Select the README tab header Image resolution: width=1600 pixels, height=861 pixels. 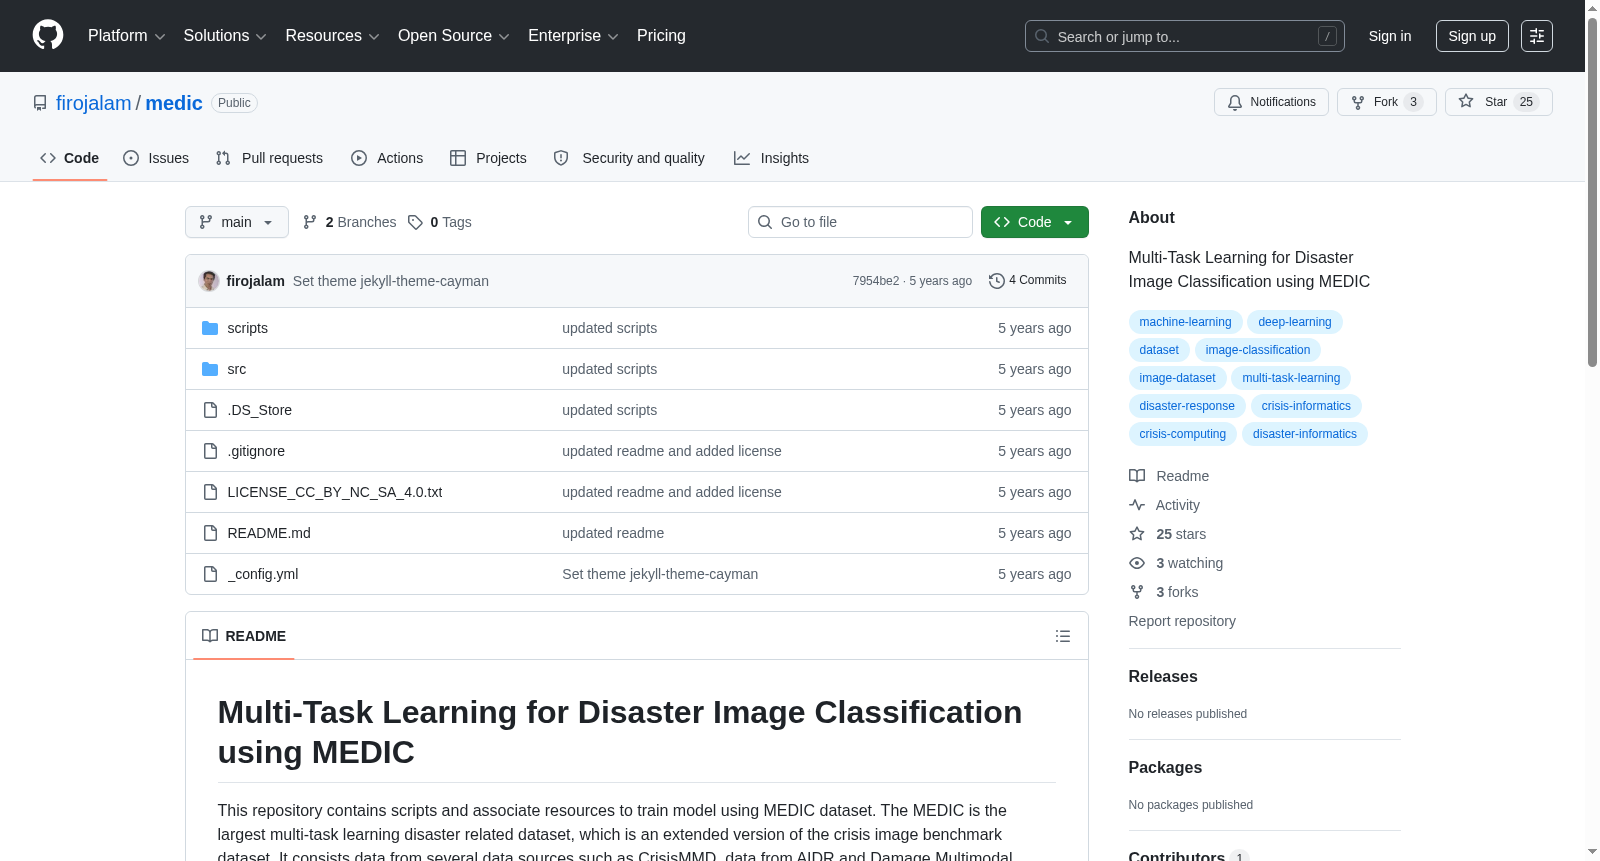coord(244,636)
